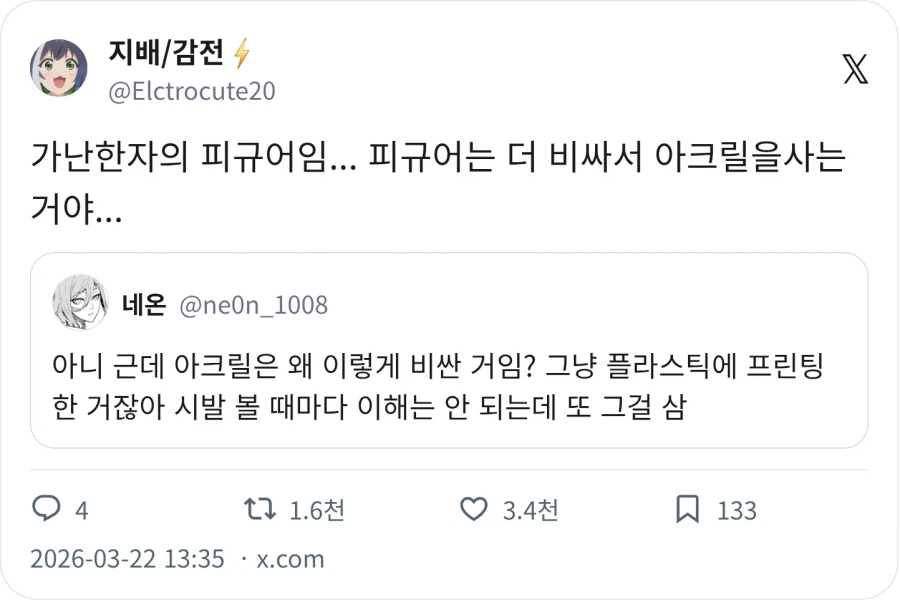Image resolution: width=900 pixels, height=600 pixels.
Task: Expand the quoted tweet from @ne0n_1008
Action: 450,355
